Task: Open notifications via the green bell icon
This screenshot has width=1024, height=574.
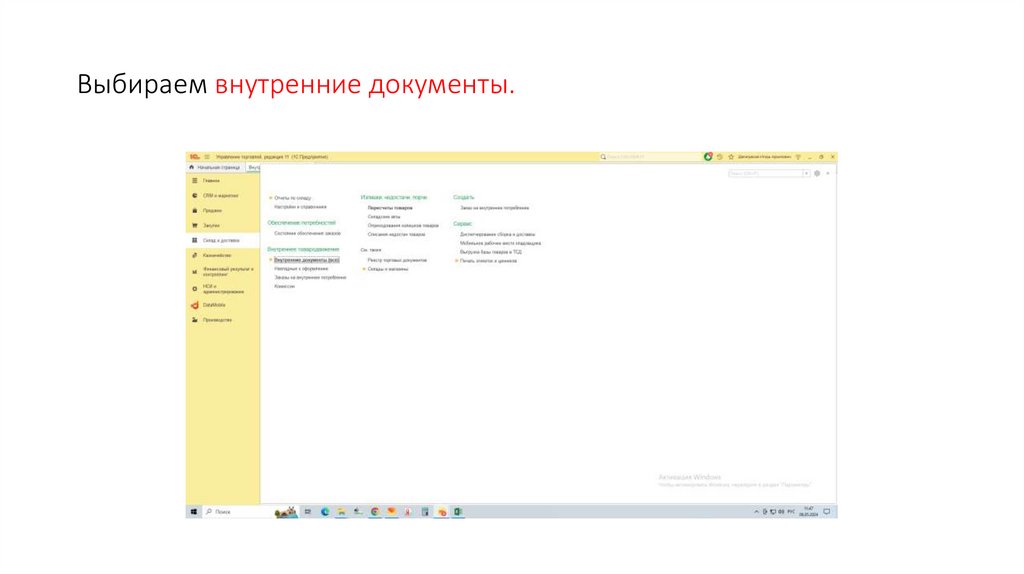Action: pos(708,157)
